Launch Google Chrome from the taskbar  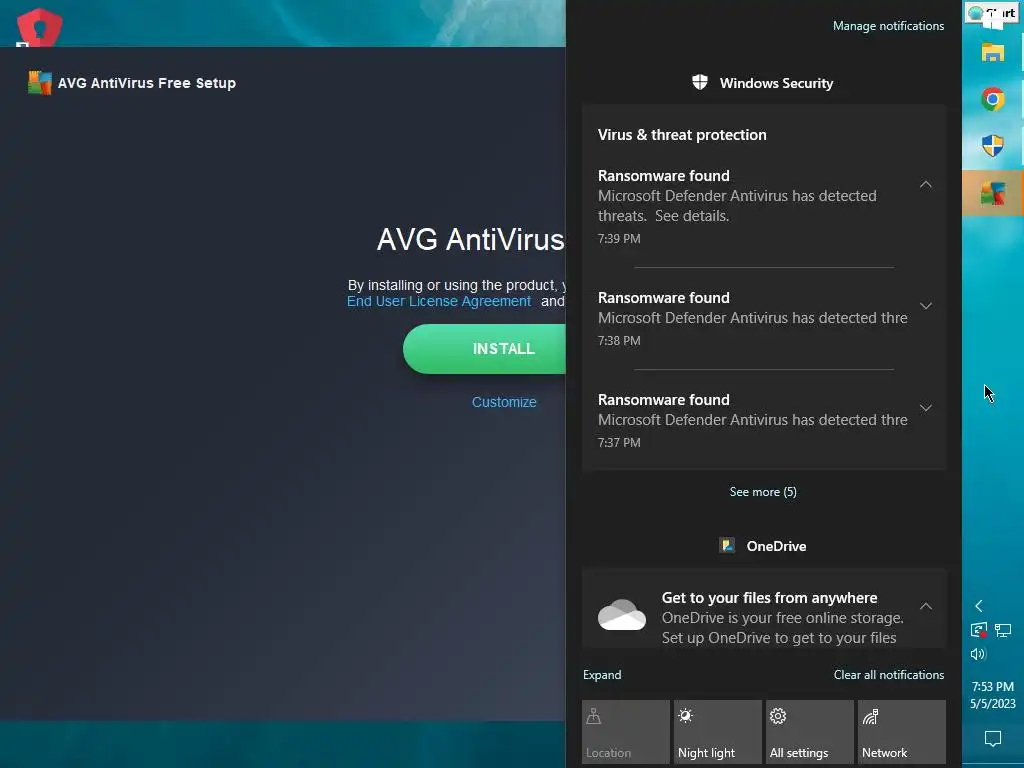coord(993,99)
